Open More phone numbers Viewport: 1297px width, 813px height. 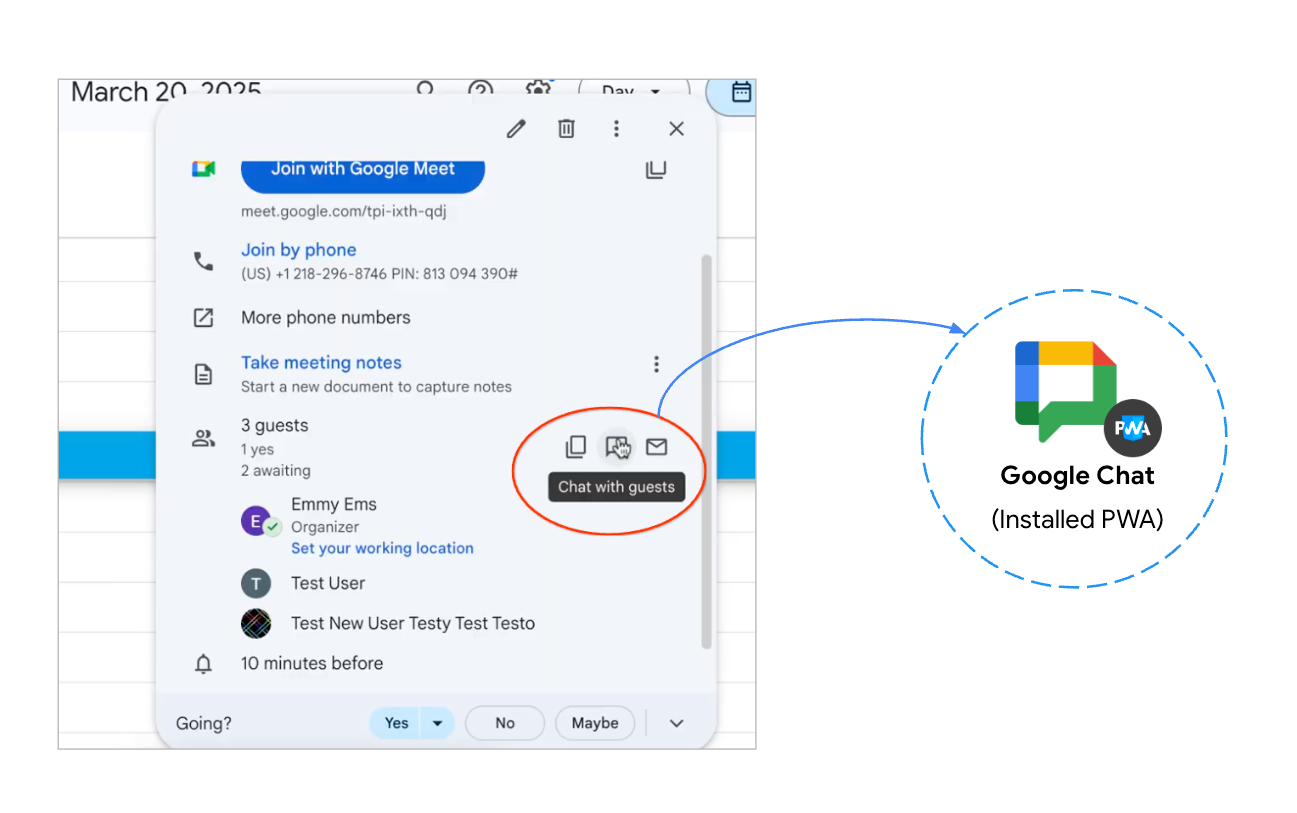point(325,318)
